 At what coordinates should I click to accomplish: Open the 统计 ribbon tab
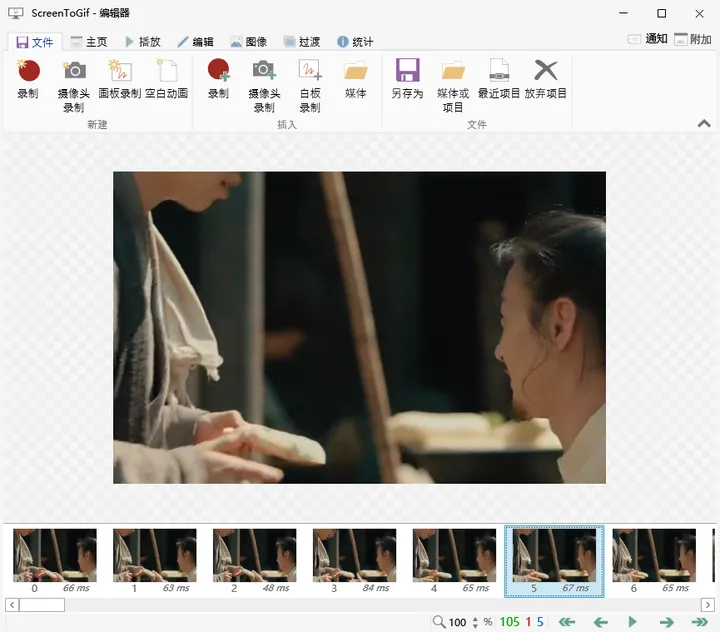[355, 42]
